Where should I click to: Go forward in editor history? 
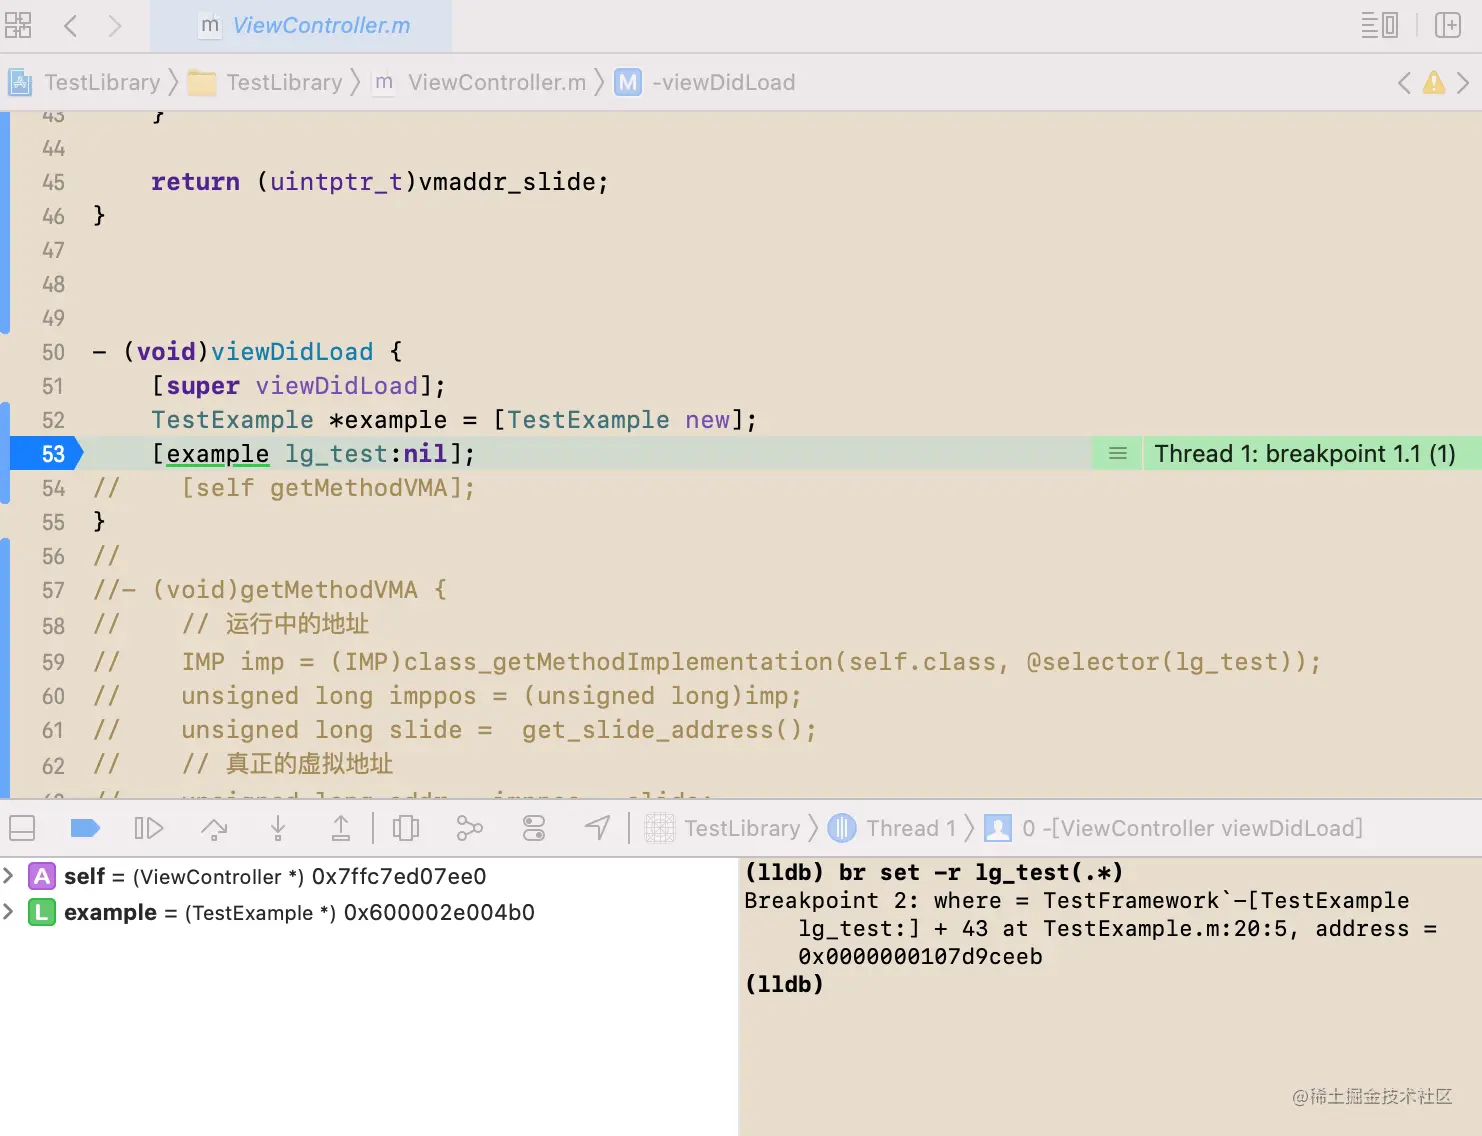coord(115,25)
